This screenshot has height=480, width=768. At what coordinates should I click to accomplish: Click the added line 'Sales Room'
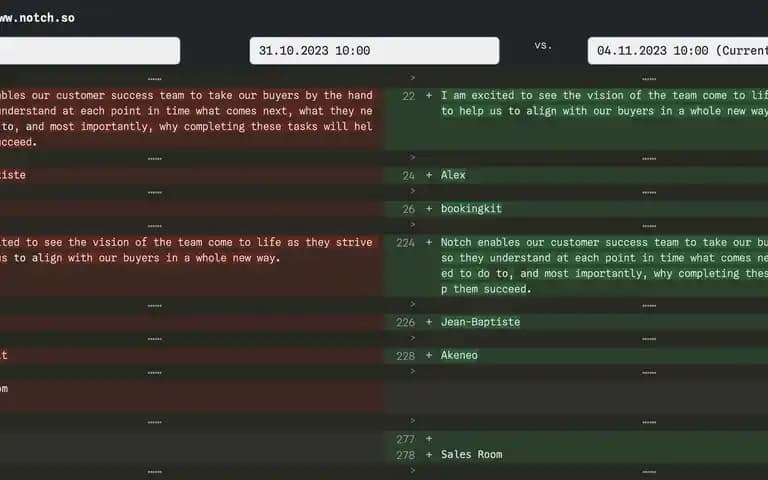(x=471, y=455)
